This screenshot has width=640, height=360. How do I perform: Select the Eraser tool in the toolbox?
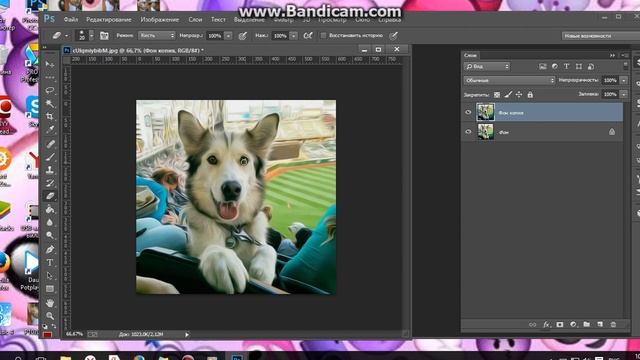(x=50, y=196)
